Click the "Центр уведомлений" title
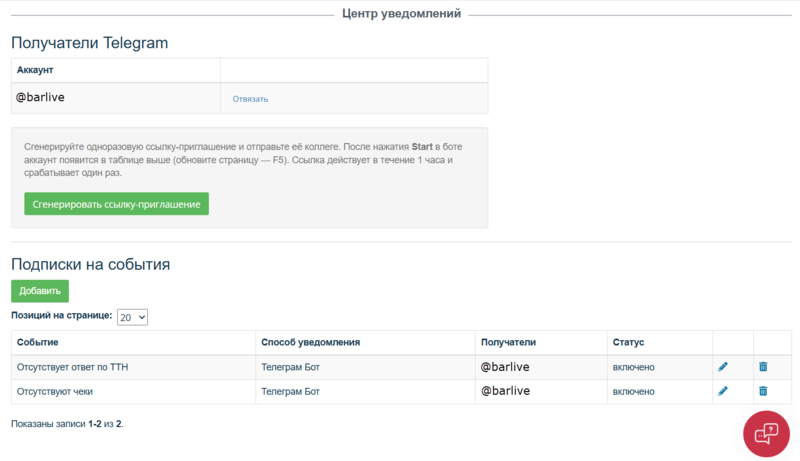800x461 pixels. click(x=401, y=14)
